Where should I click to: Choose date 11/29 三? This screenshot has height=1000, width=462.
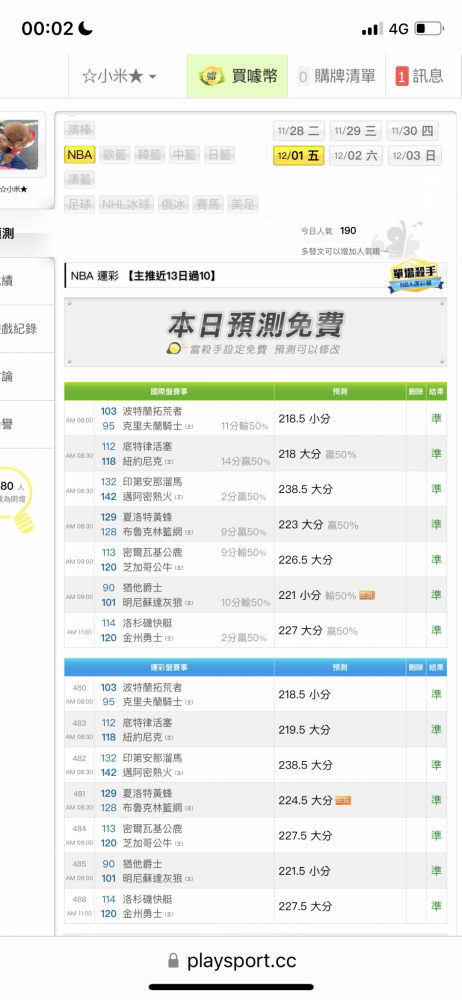356,131
